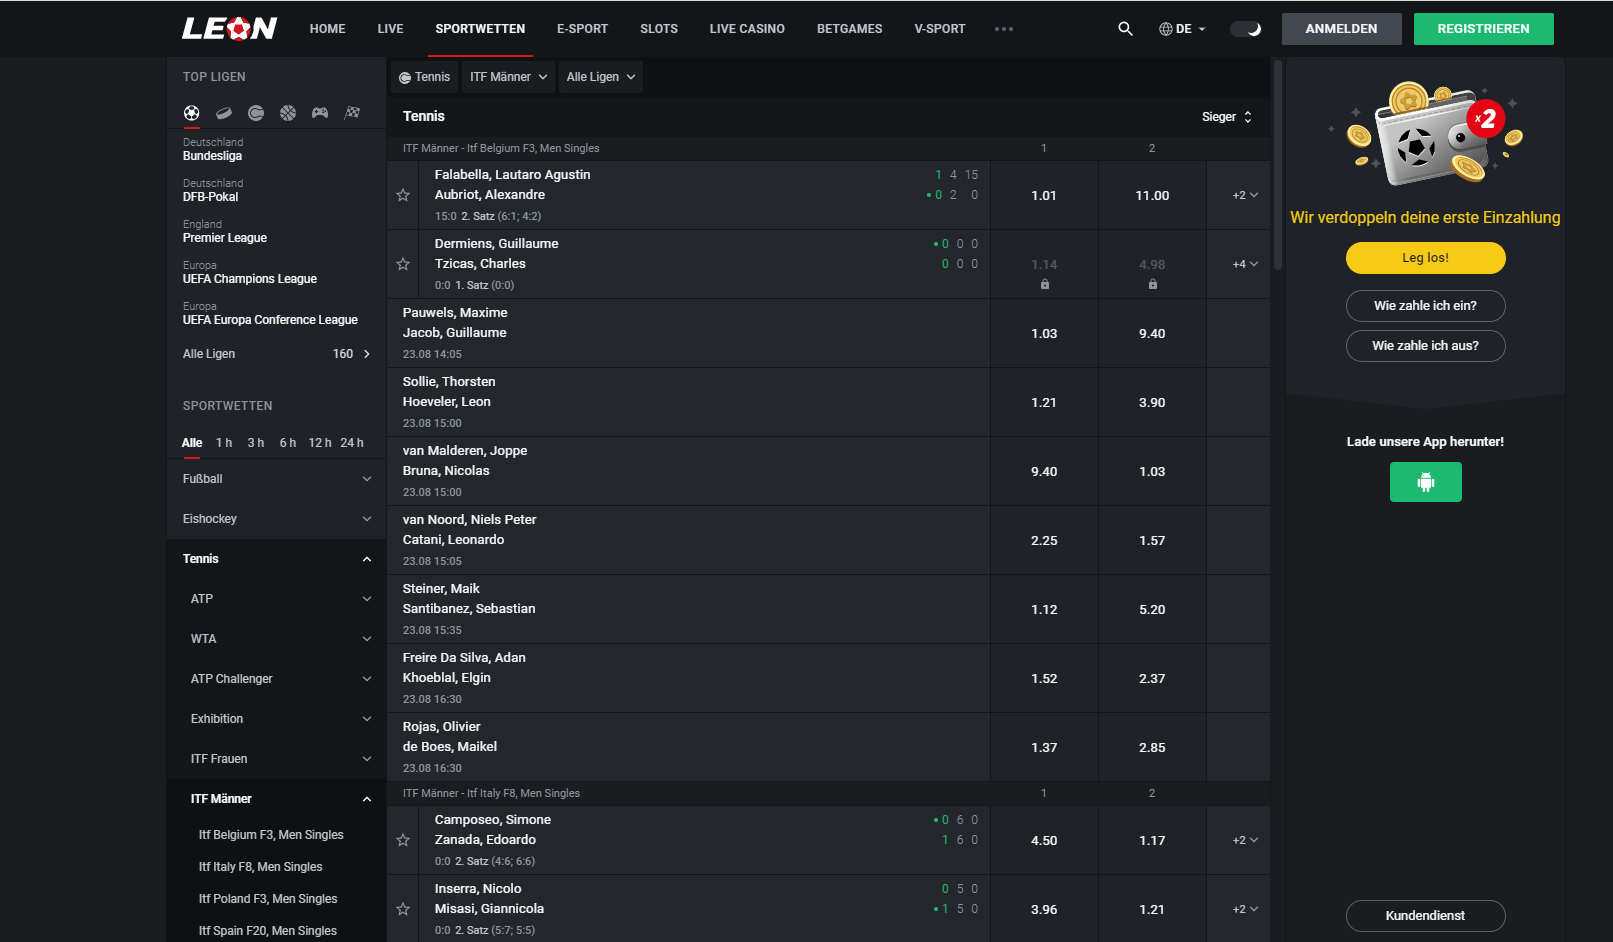1613x942 pixels.
Task: Change the Sieger market selector
Action: [x=1227, y=117]
